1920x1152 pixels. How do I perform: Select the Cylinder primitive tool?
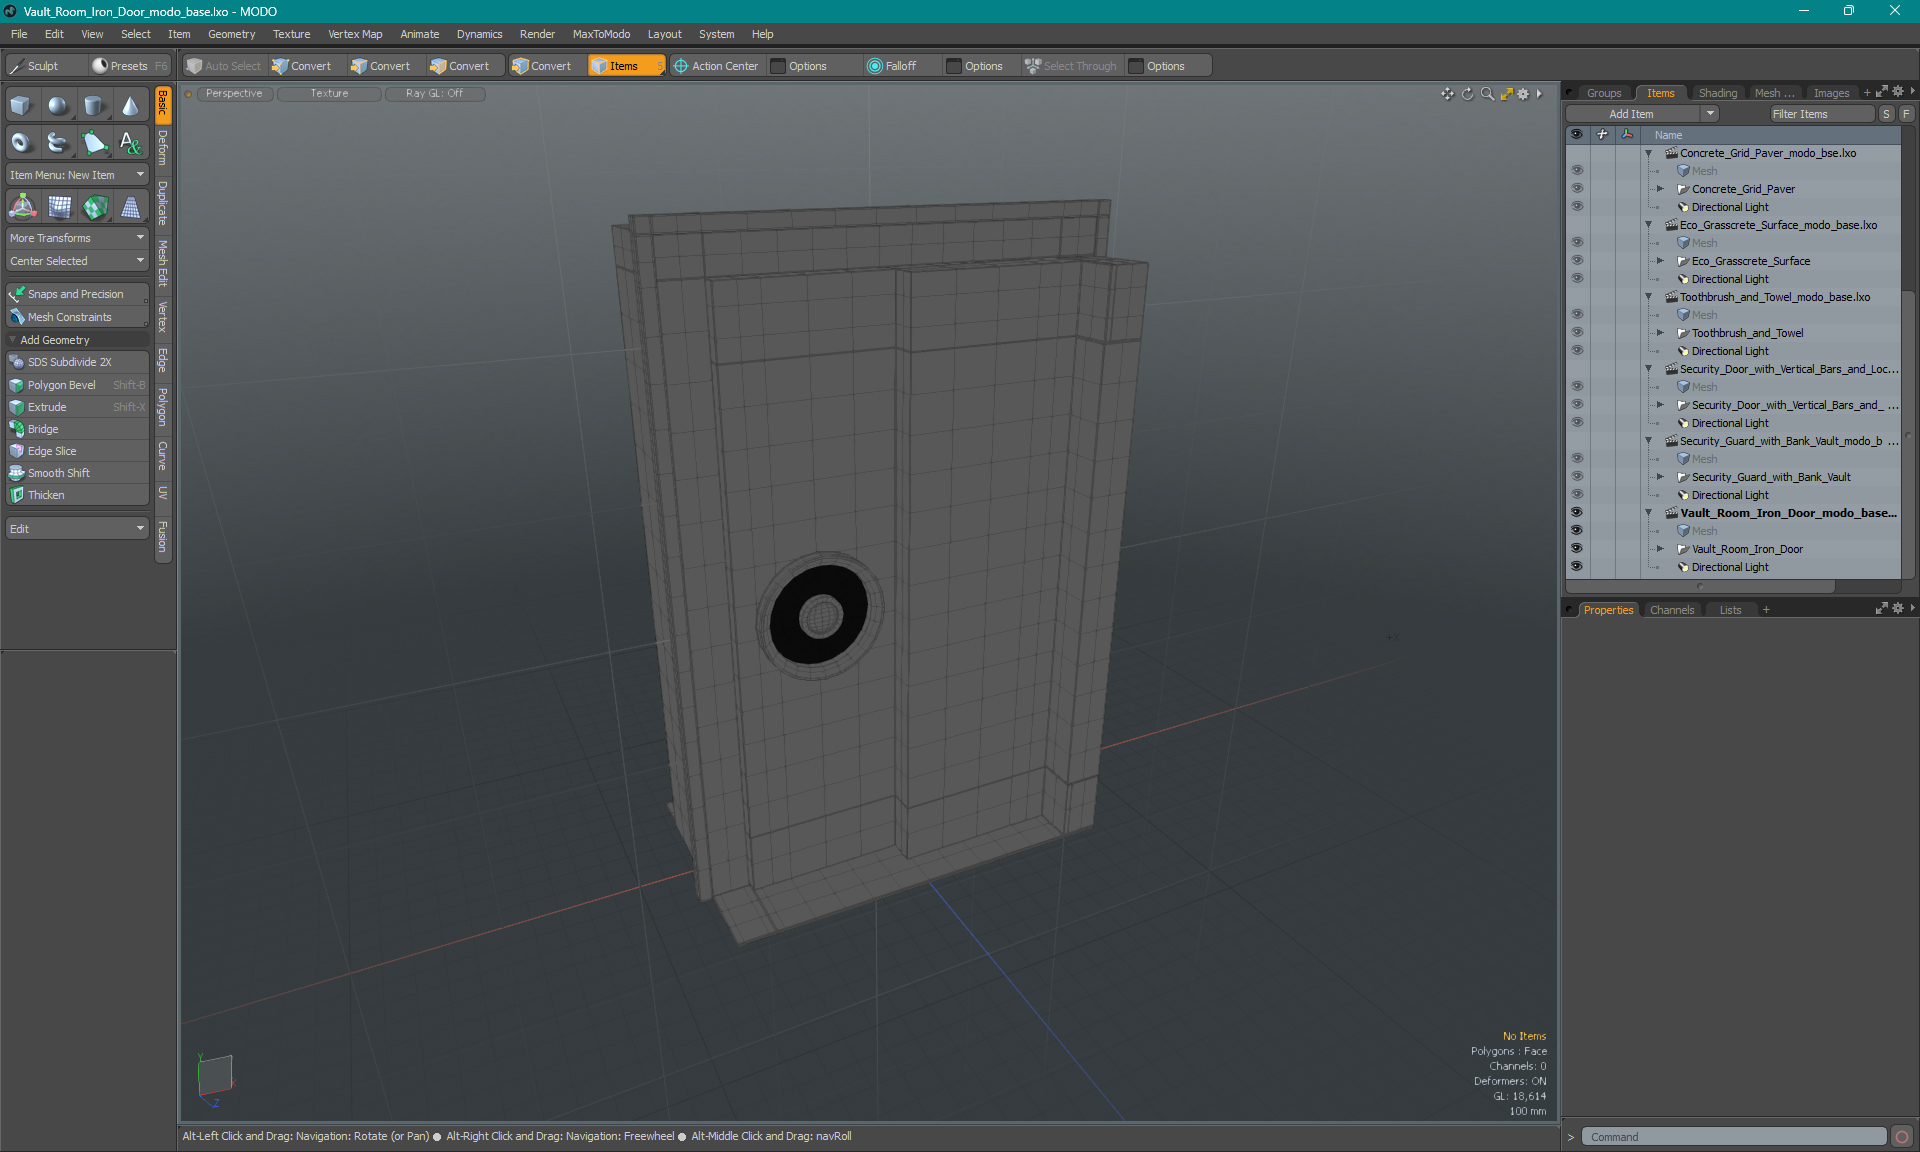click(94, 106)
